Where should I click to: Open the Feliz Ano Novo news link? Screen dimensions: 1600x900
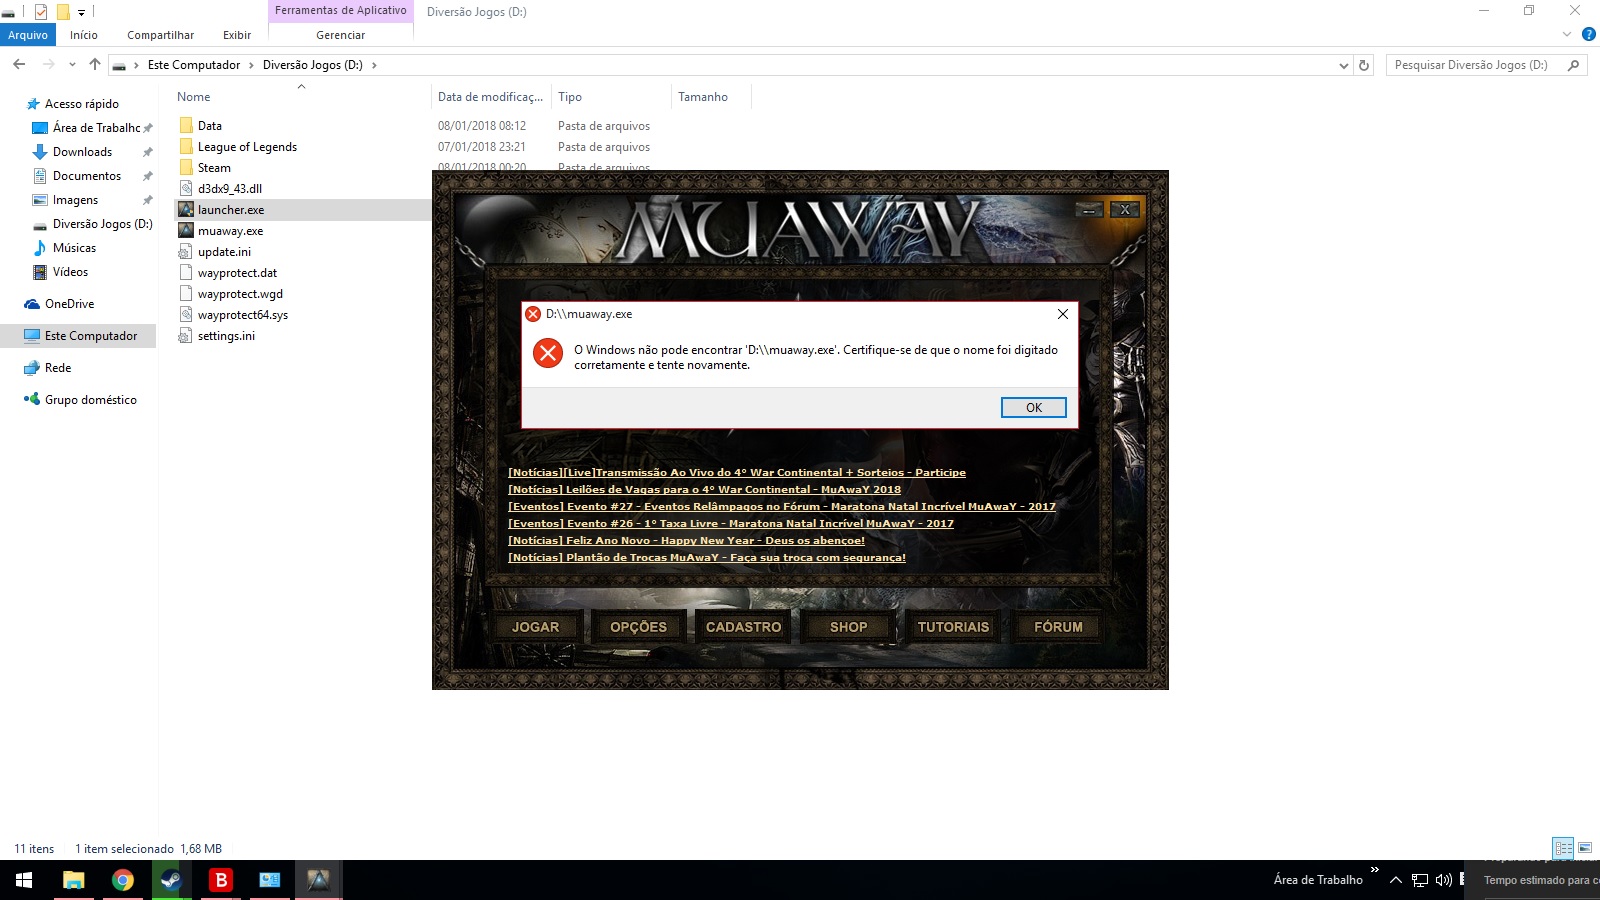(x=686, y=541)
